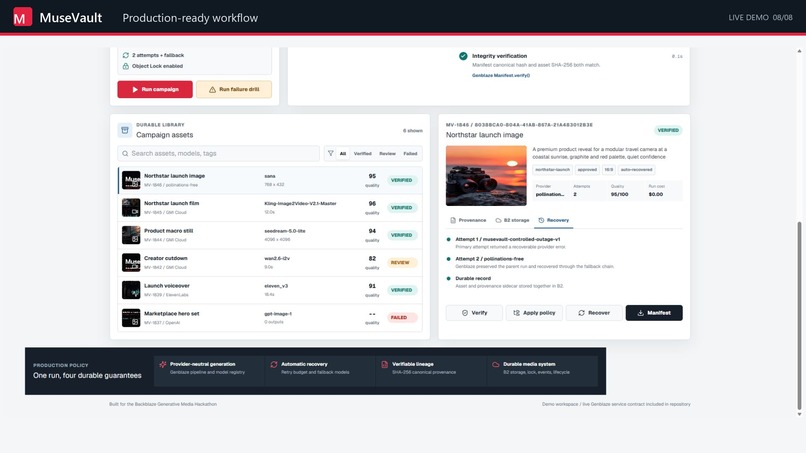Select the Failed filter
The width and height of the screenshot is (806, 453).
click(x=410, y=154)
